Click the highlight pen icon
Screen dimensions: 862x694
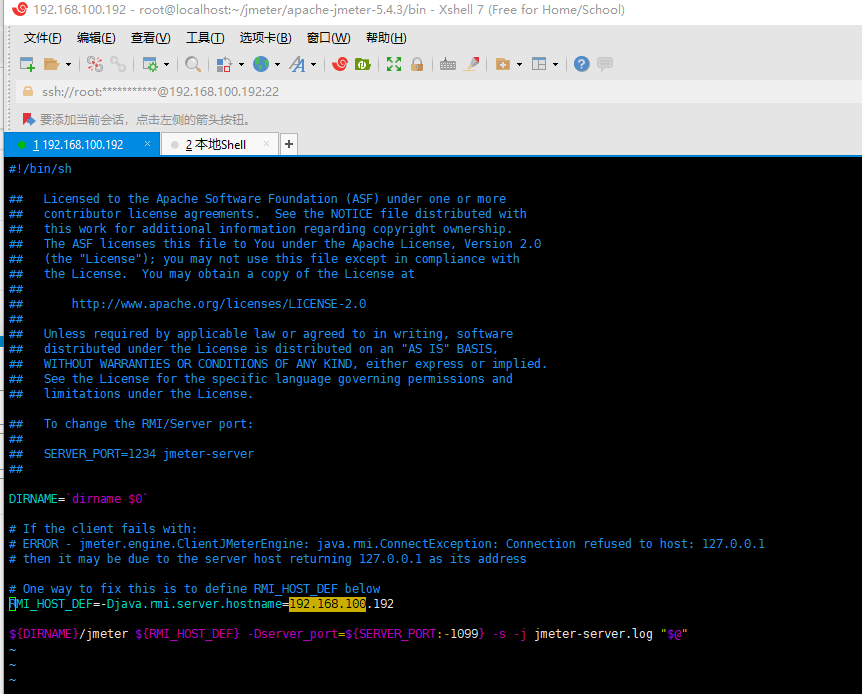(x=472, y=64)
